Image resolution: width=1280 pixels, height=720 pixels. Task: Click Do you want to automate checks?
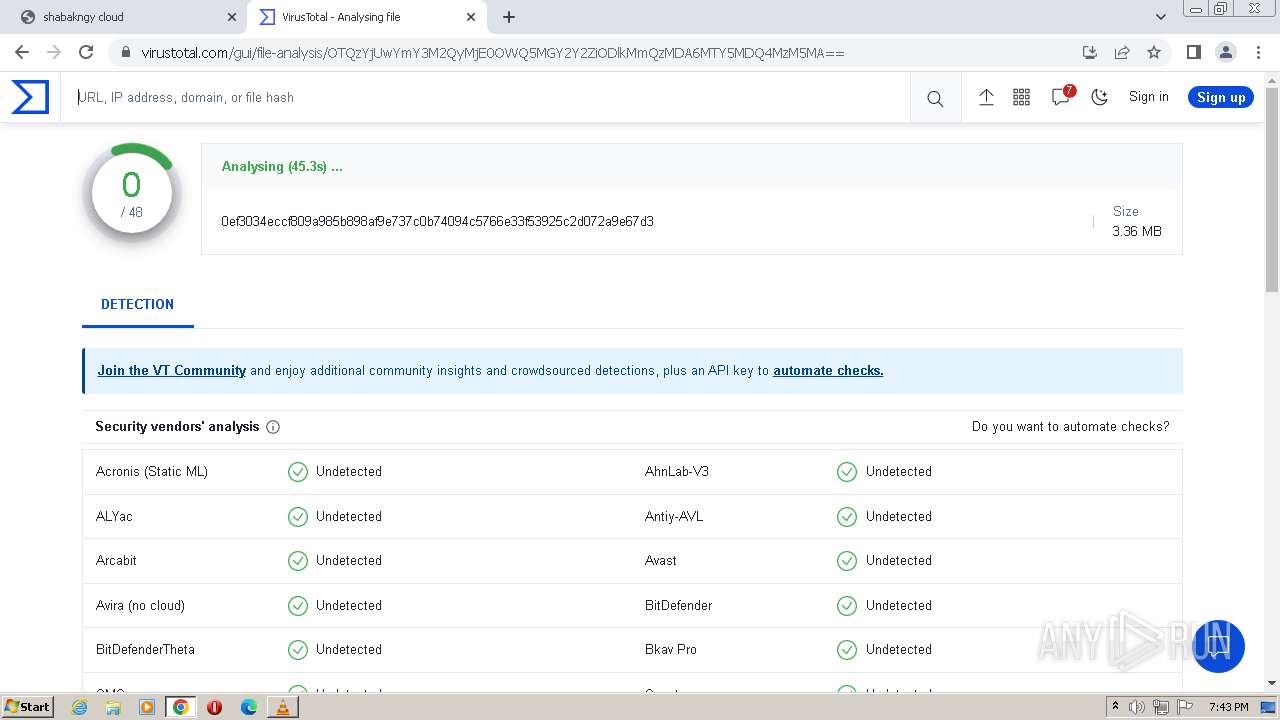(x=1070, y=426)
